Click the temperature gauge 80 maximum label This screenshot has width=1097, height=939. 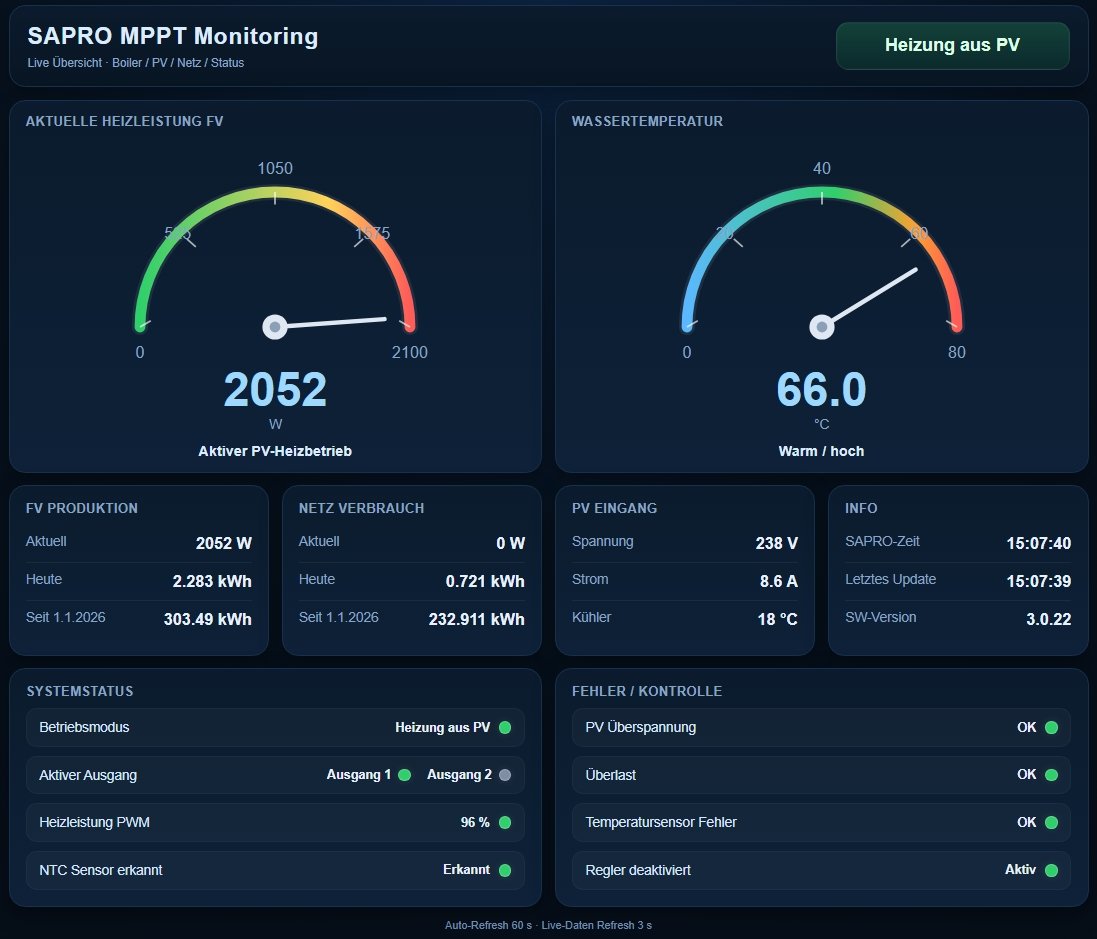tap(957, 353)
